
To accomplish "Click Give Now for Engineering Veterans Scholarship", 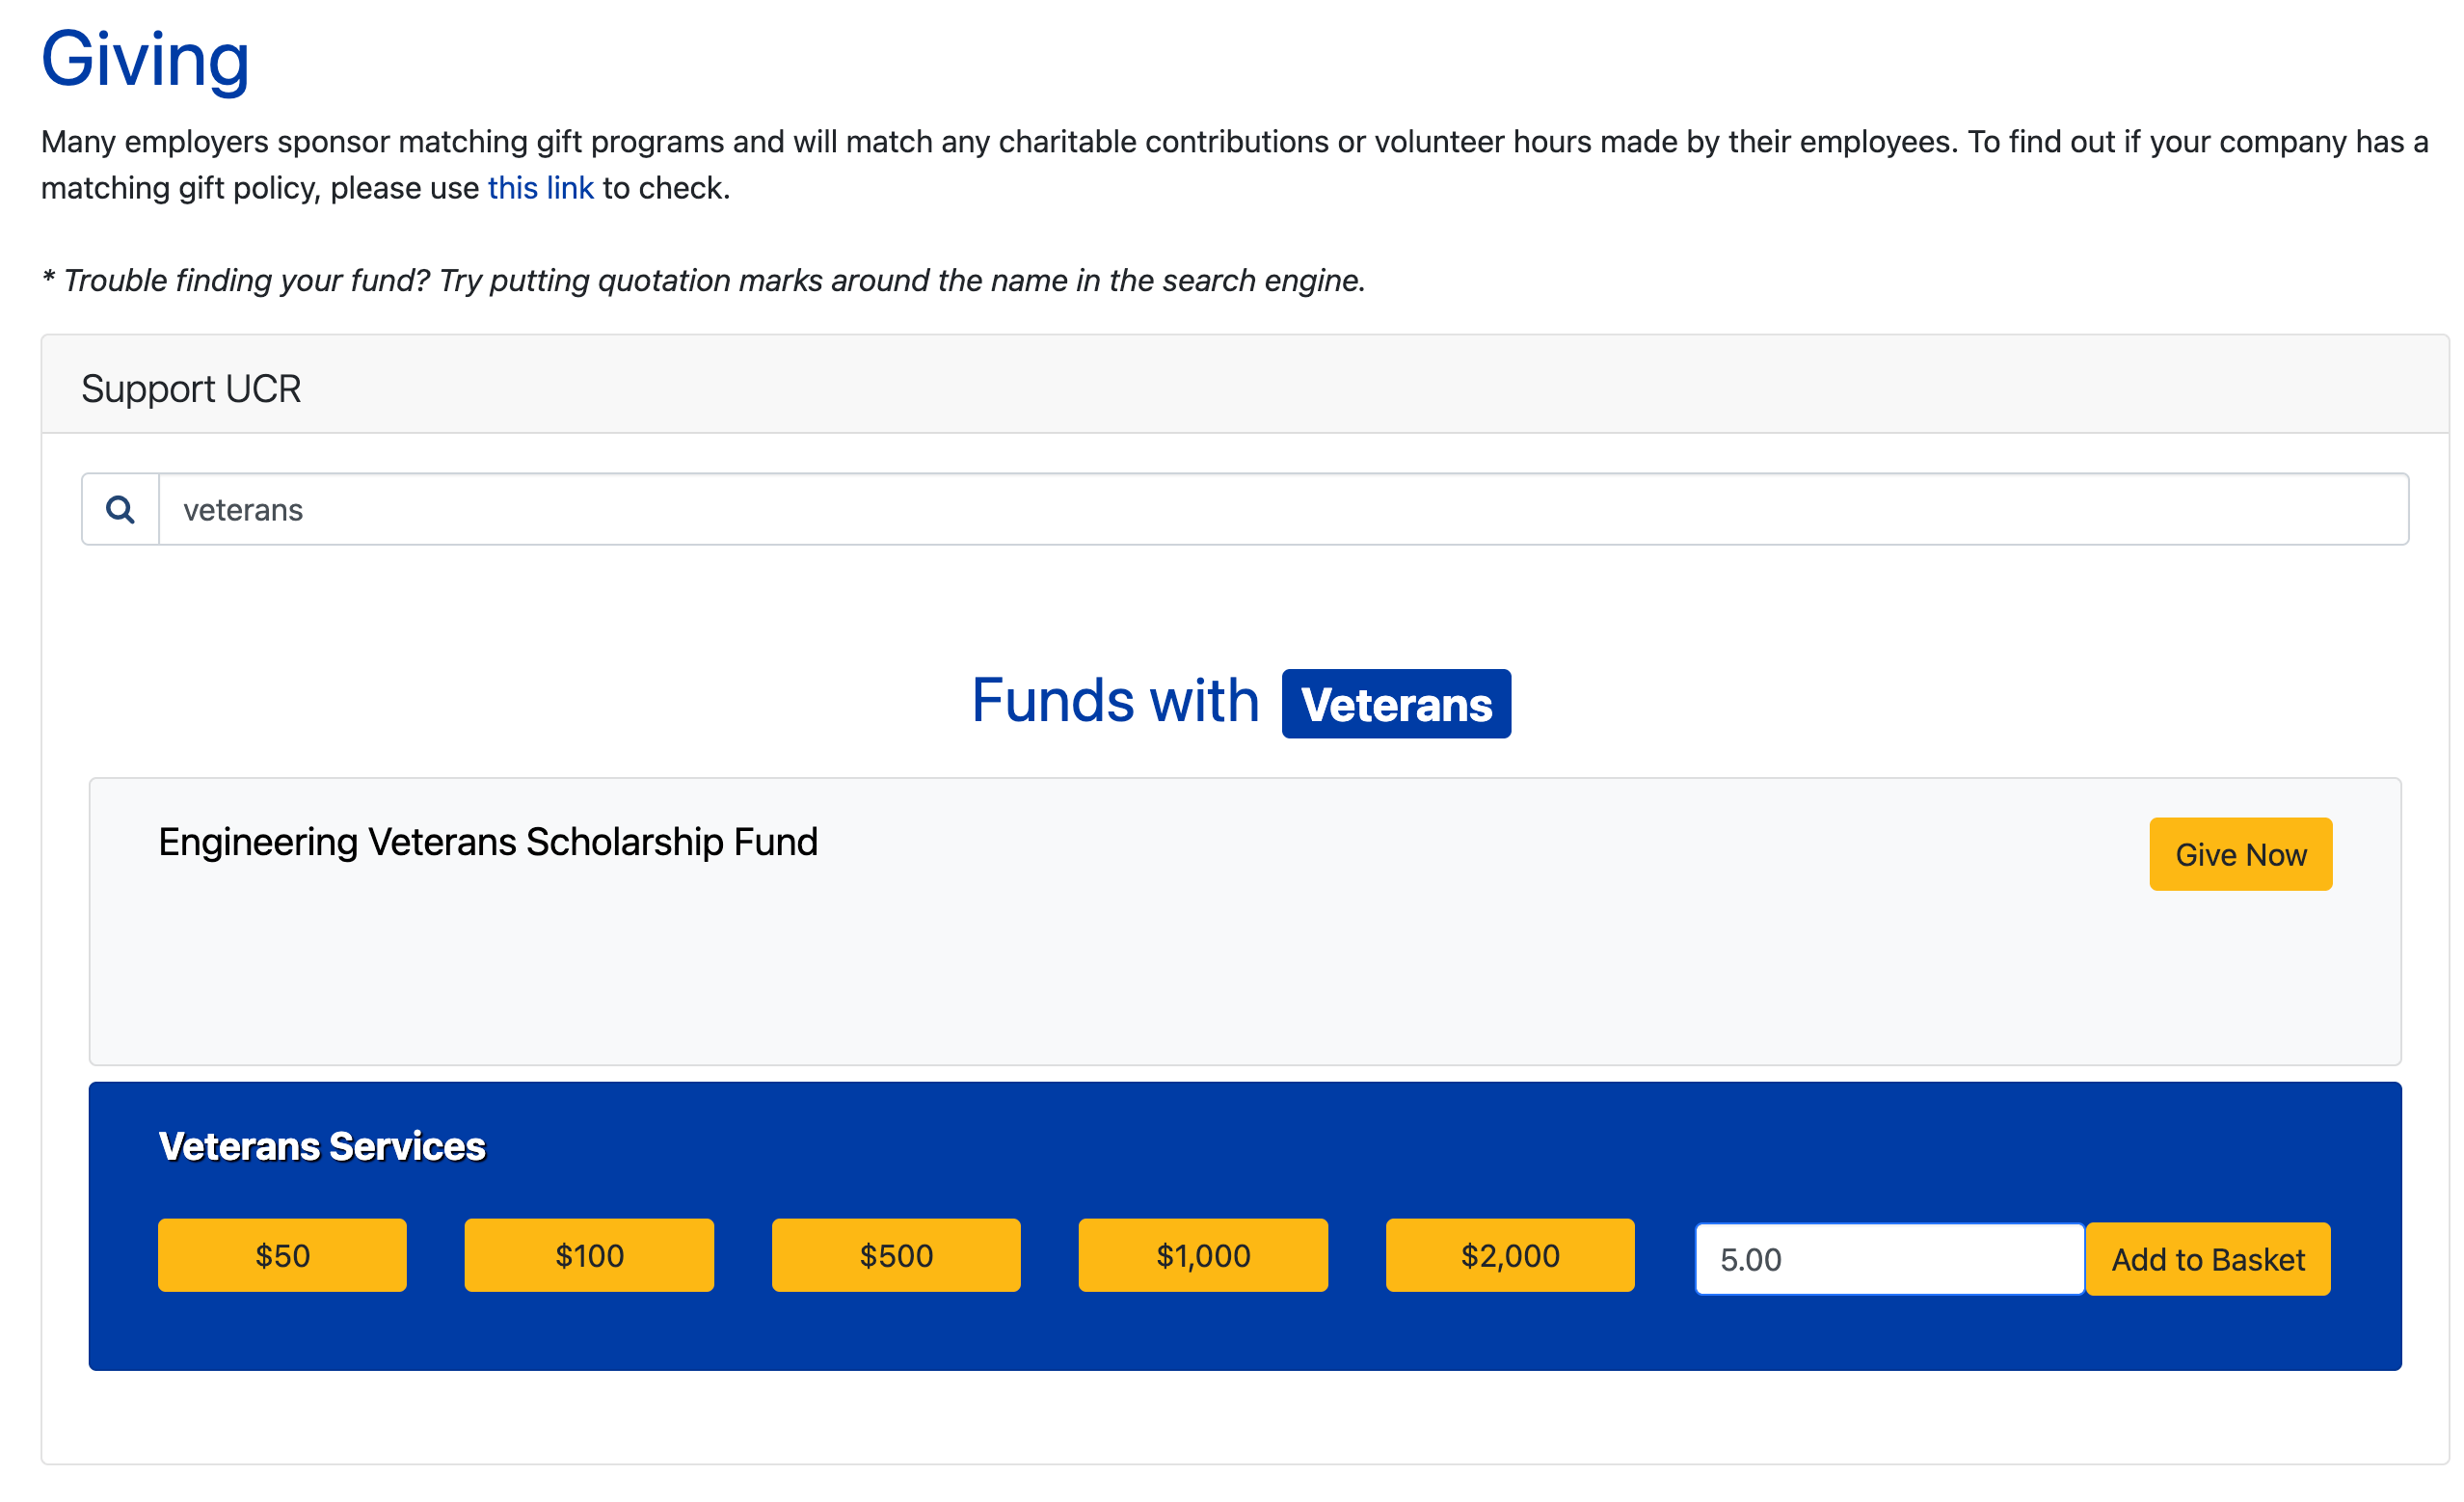I will tap(2240, 854).
